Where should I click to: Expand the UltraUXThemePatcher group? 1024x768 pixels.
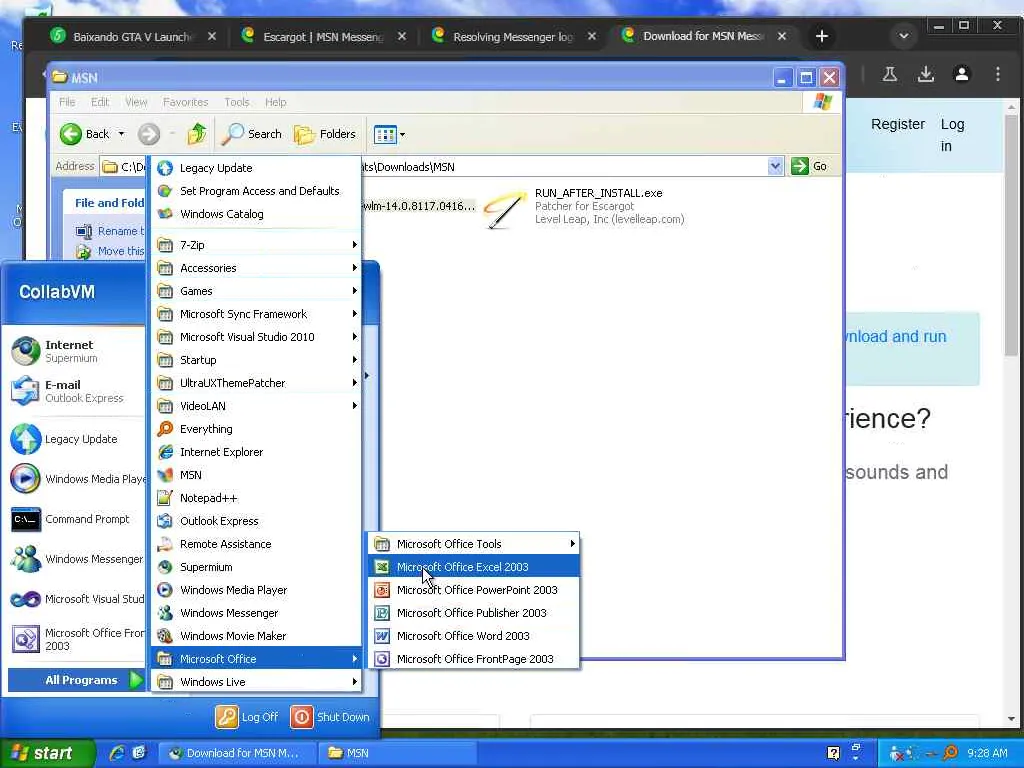tap(256, 383)
